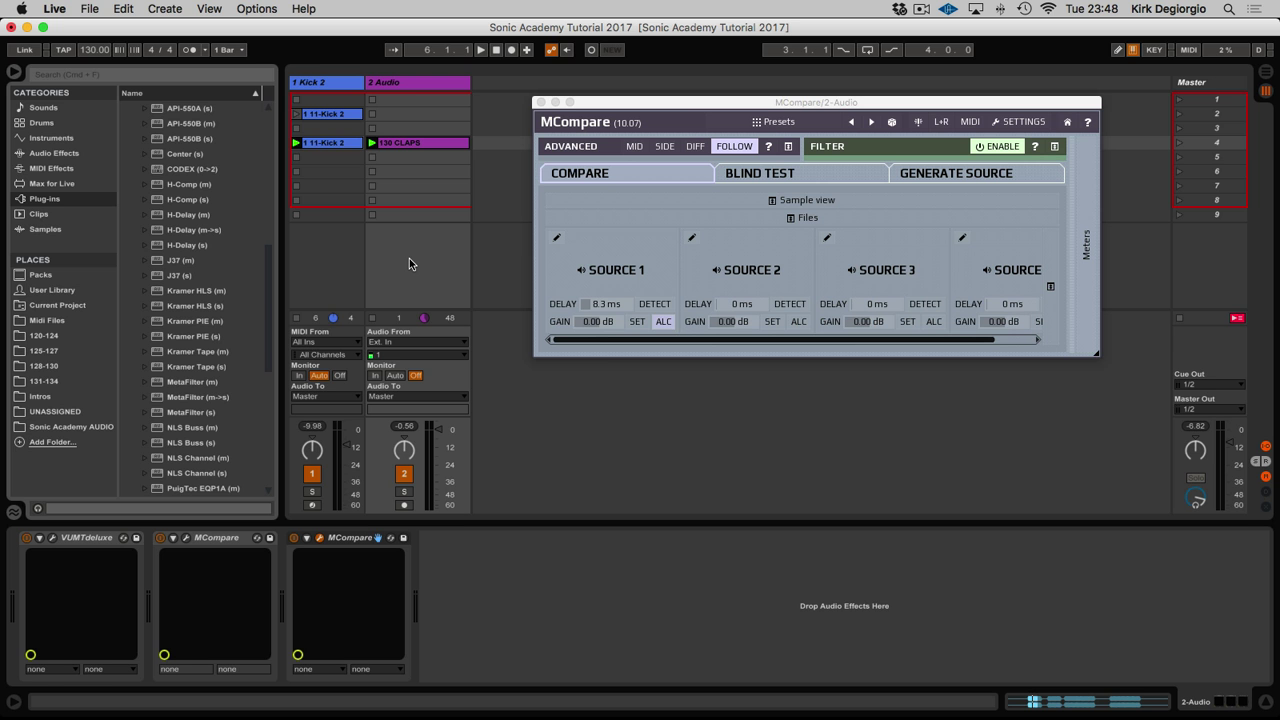Screen dimensions: 1280x720
Task: Collapse the Filter section panel icon
Action: [1054, 146]
